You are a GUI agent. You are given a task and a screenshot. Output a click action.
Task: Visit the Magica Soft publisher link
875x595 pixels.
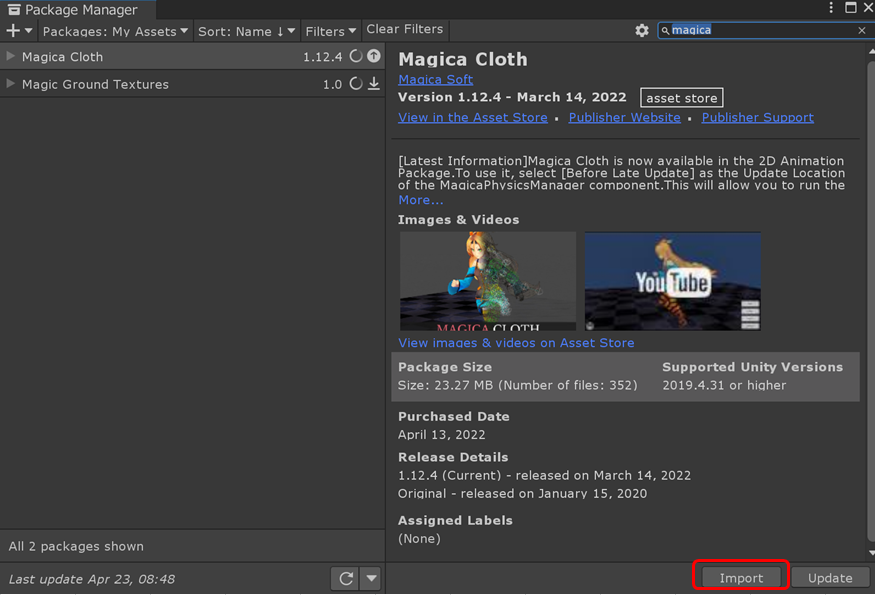coord(435,79)
